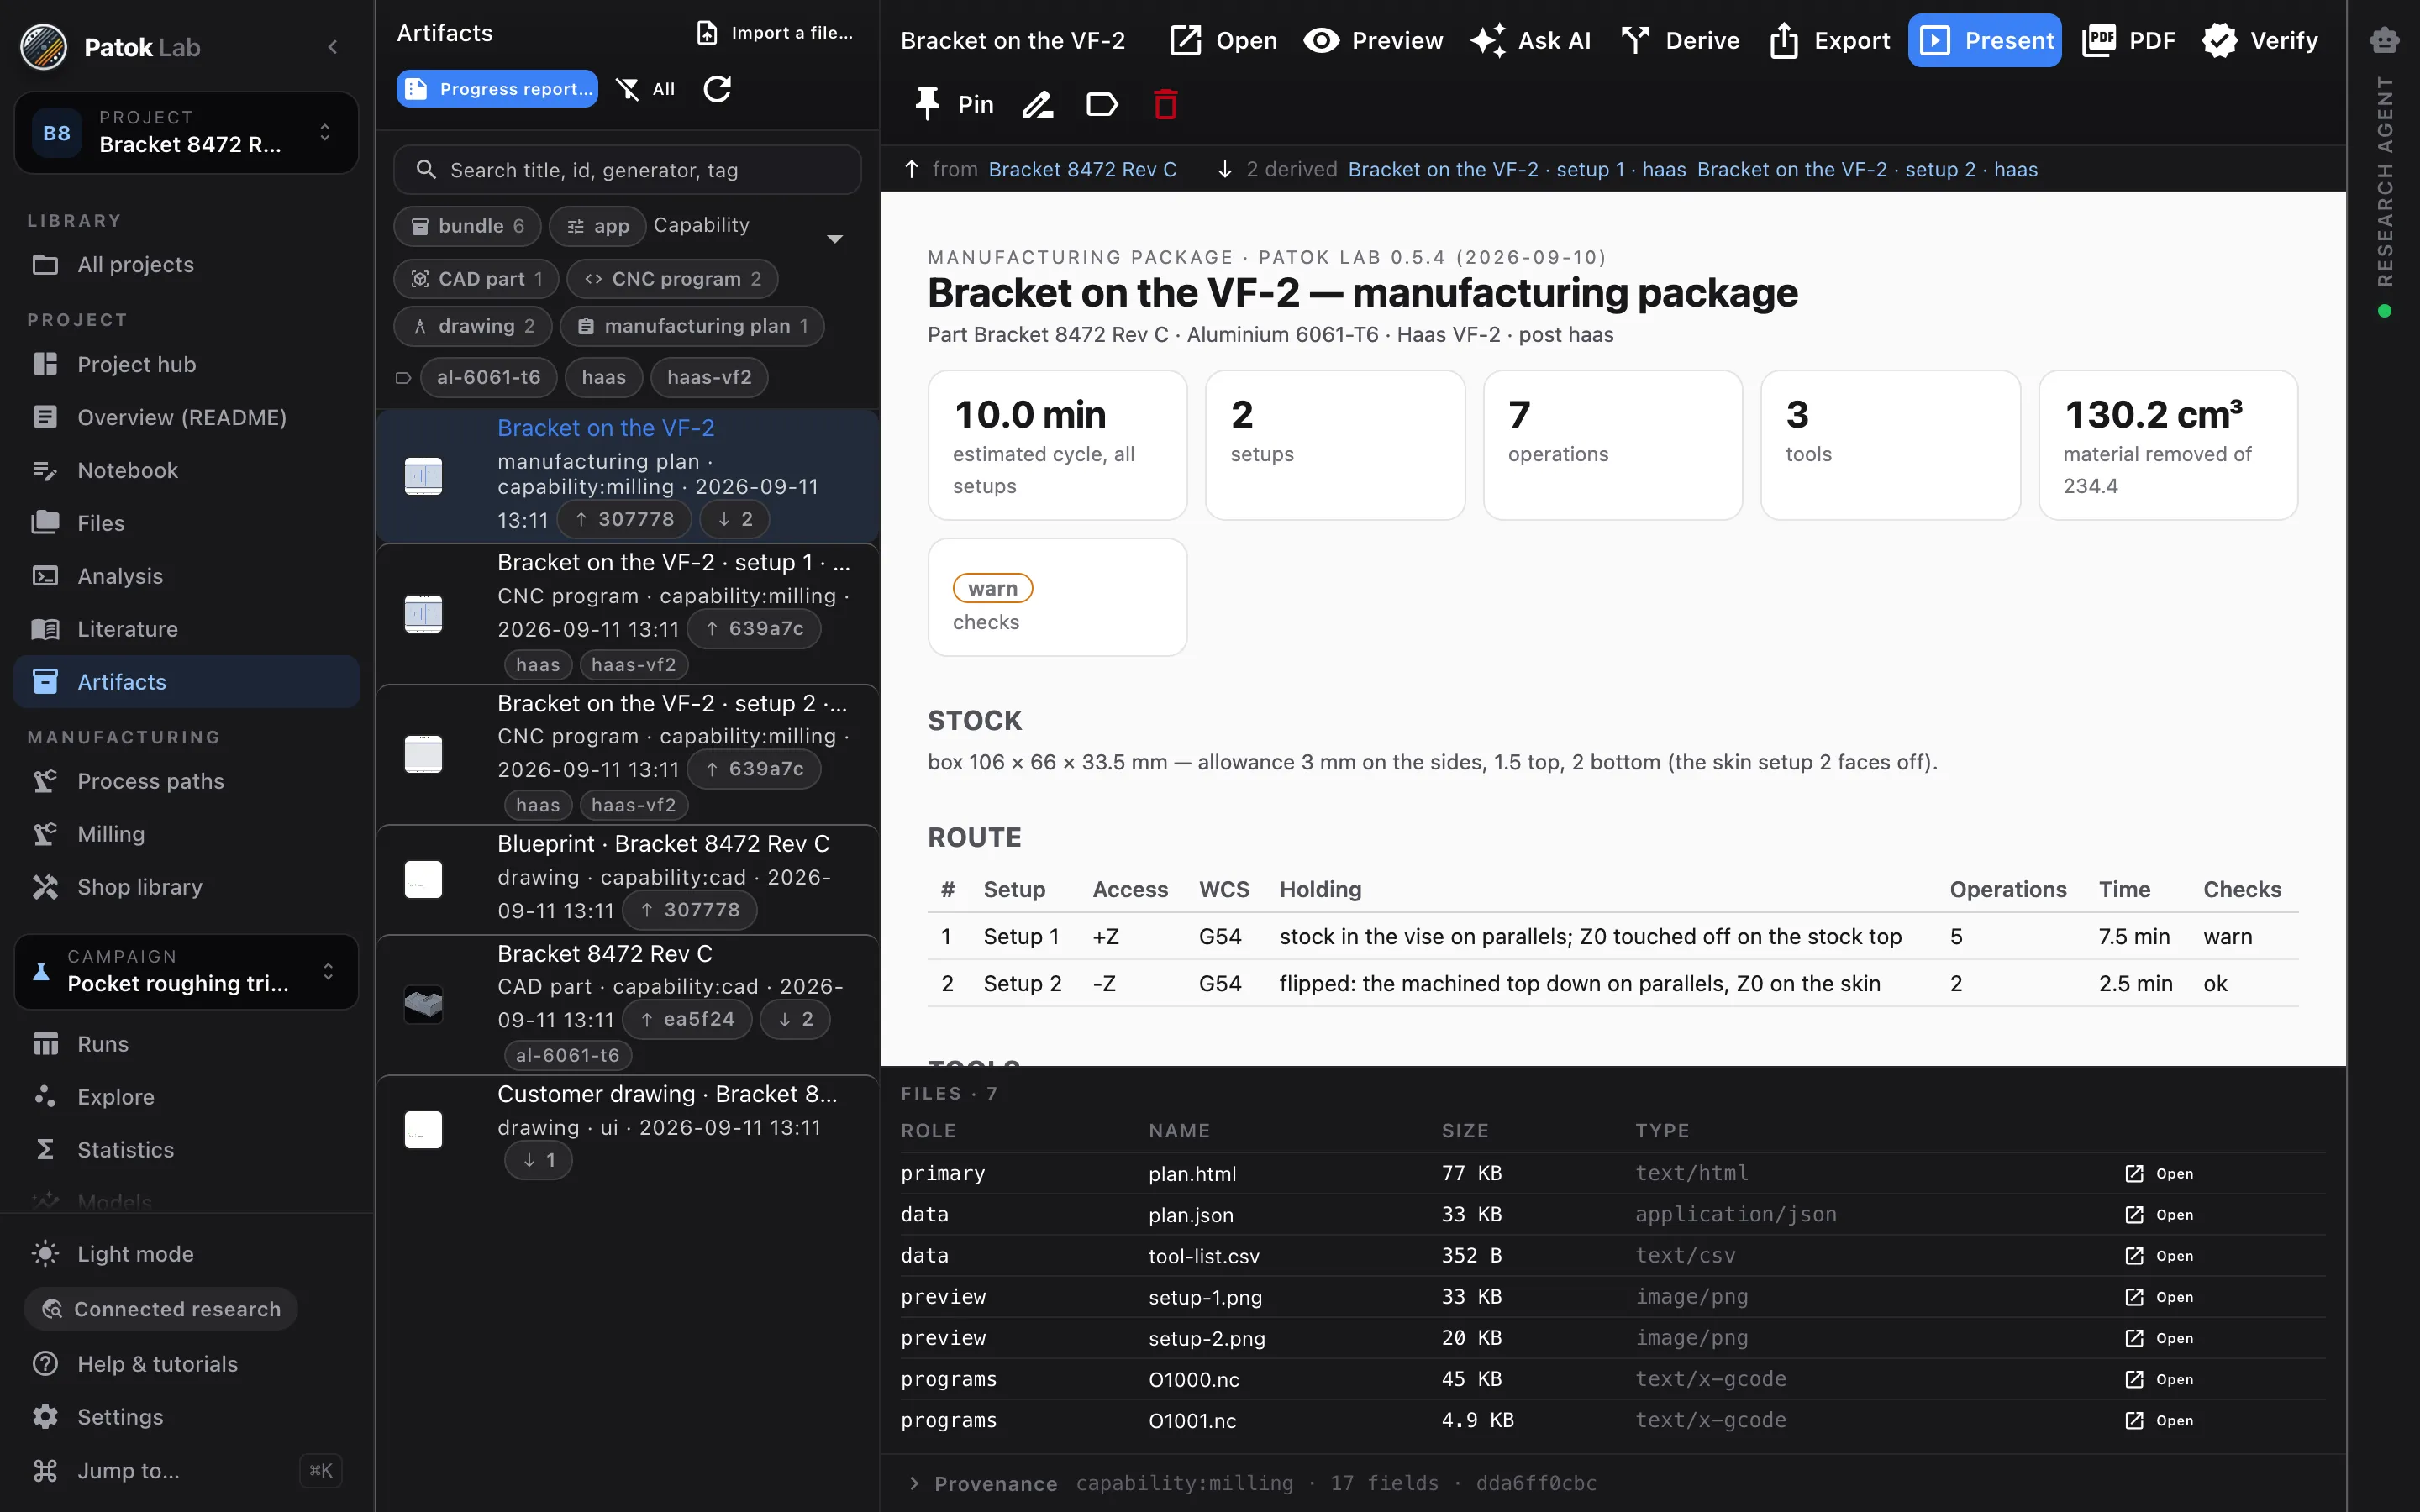Pin the Bracket on the VF-2 artifact
The image size is (2420, 1512).
coord(953,104)
